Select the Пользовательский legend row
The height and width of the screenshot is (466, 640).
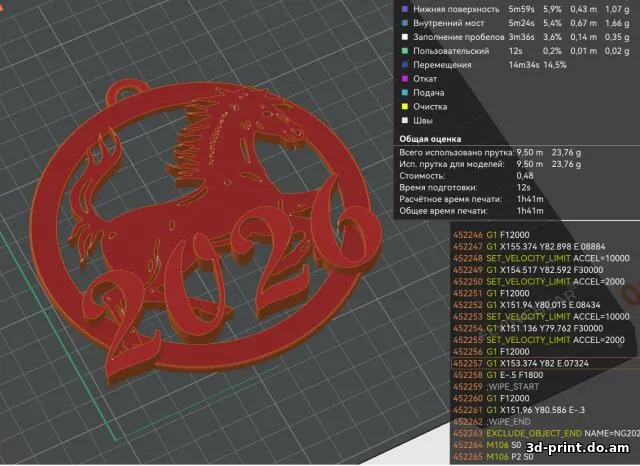tap(516, 51)
